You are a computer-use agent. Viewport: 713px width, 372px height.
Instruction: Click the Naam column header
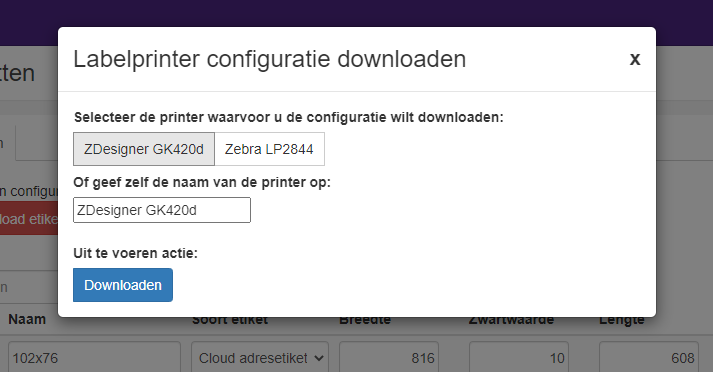(x=27, y=320)
